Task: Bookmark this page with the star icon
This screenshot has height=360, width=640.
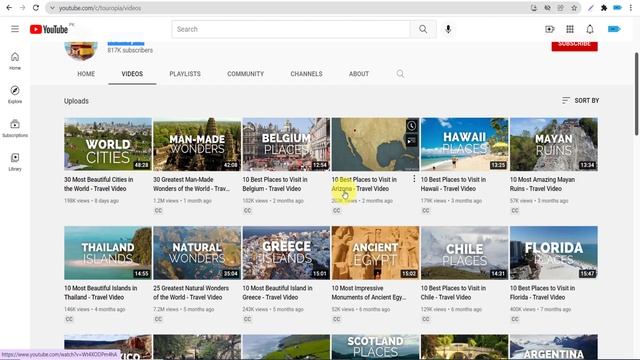Action: tap(574, 8)
